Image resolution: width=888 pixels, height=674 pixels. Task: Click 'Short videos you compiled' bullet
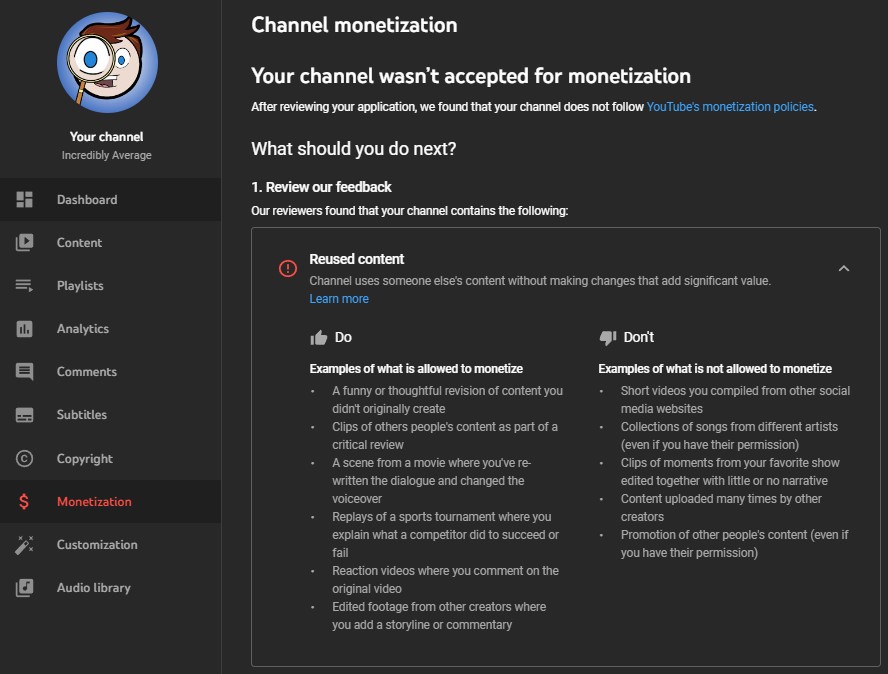coord(735,399)
